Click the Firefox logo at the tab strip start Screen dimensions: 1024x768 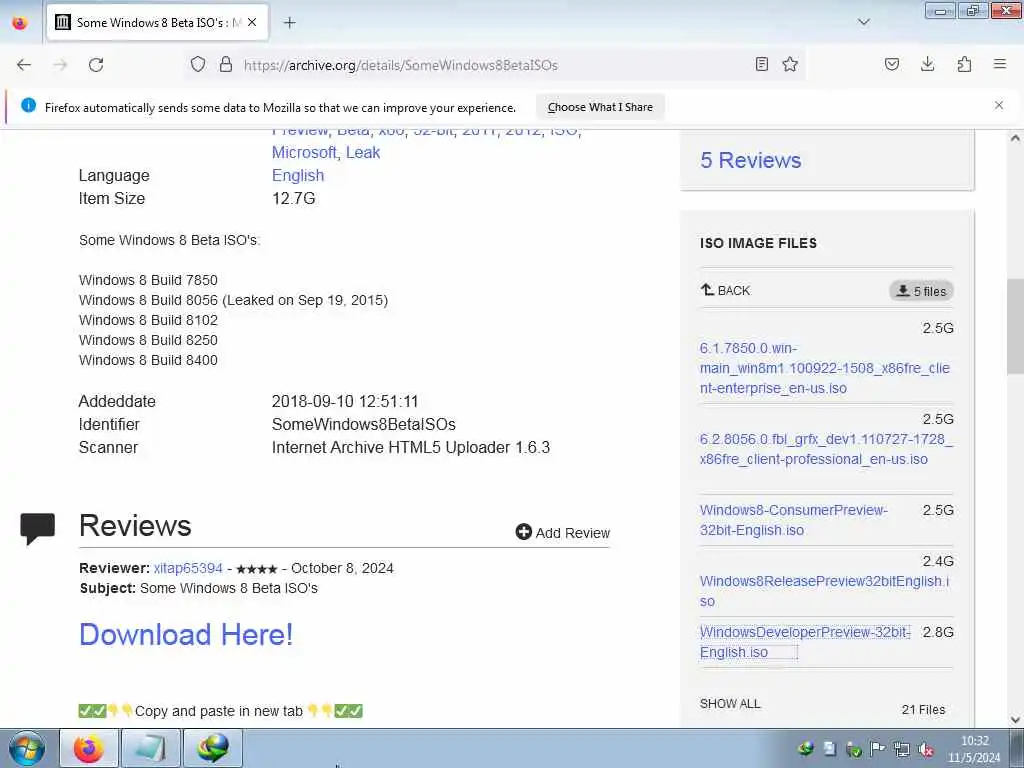(20, 23)
